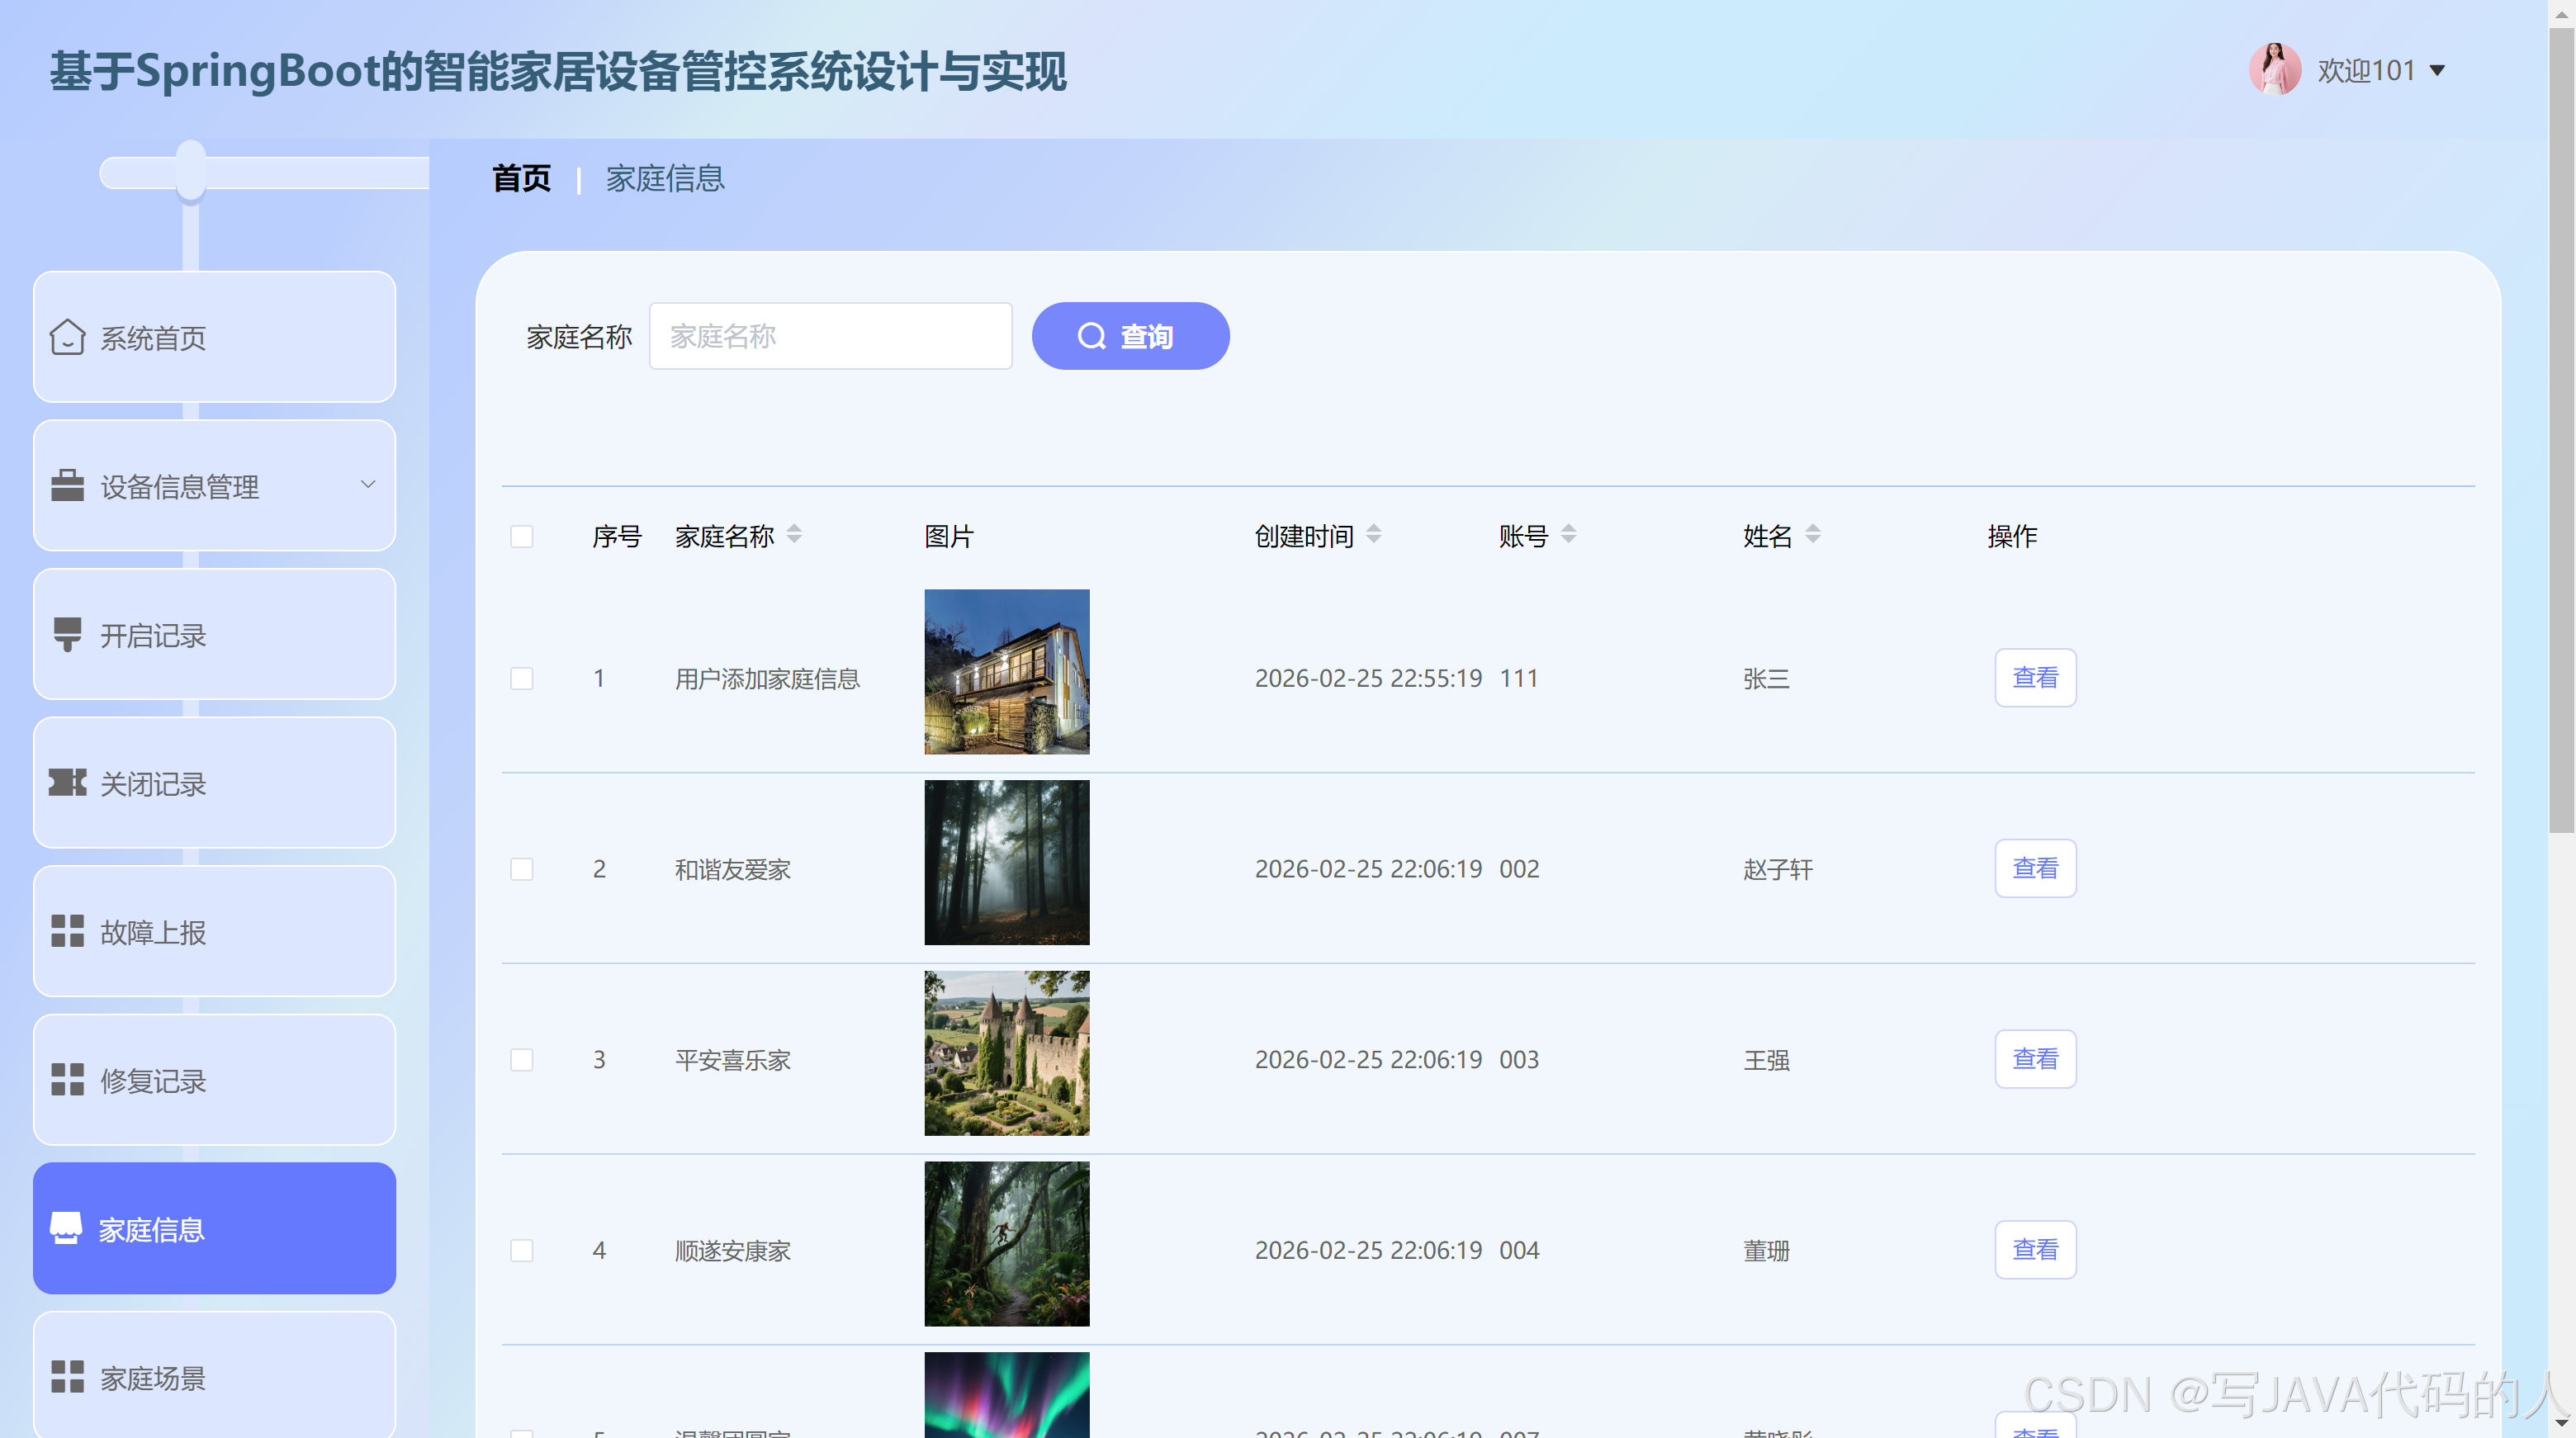
Task: Click account number 004 cell
Action: click(x=1519, y=1250)
